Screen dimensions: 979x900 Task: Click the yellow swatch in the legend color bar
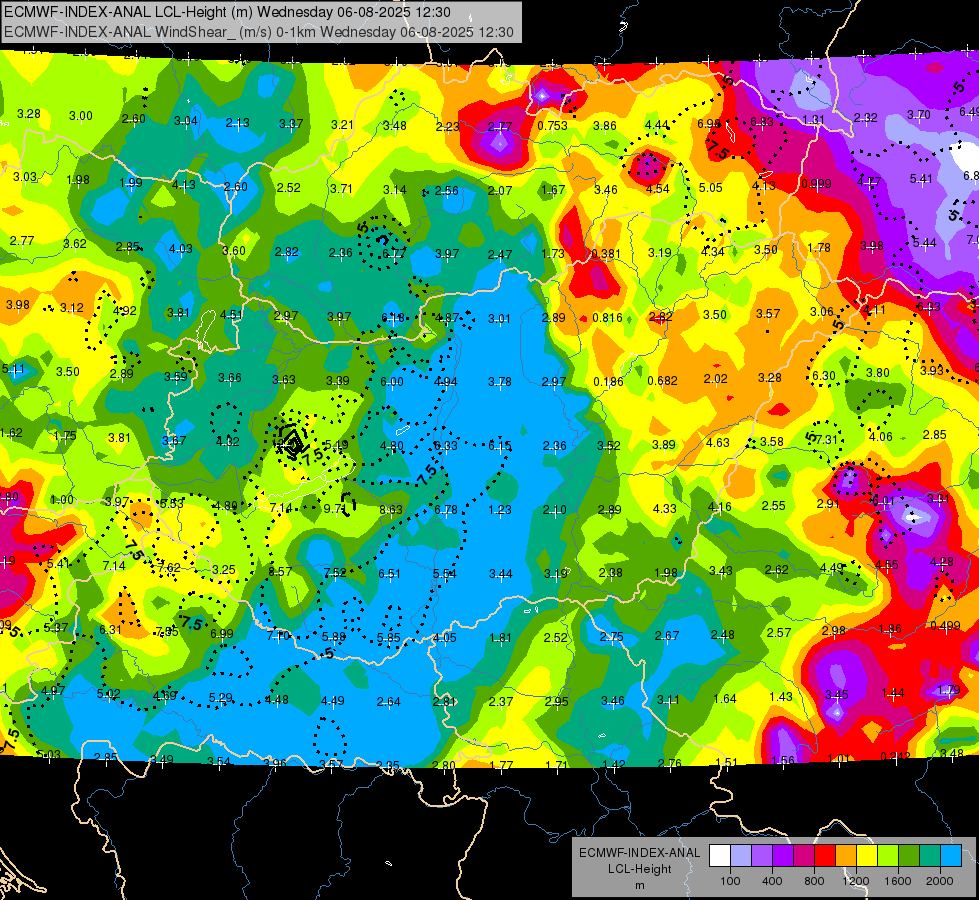pyautogui.click(x=867, y=856)
